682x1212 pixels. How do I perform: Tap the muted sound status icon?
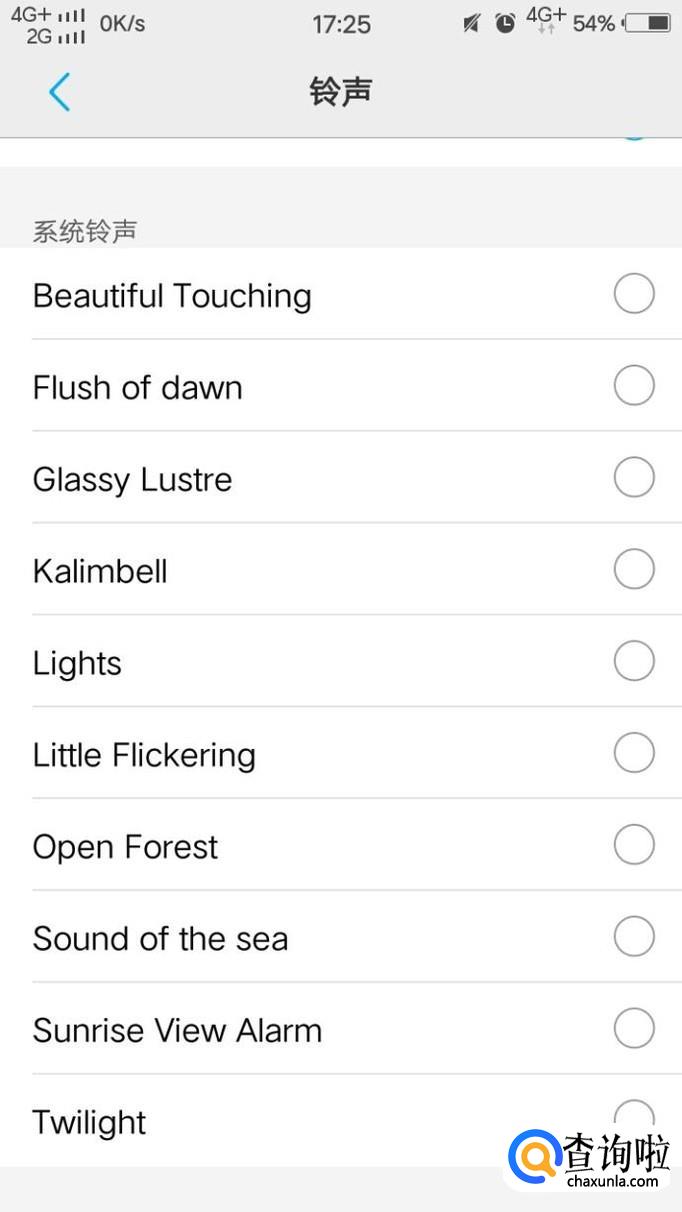[x=472, y=23]
